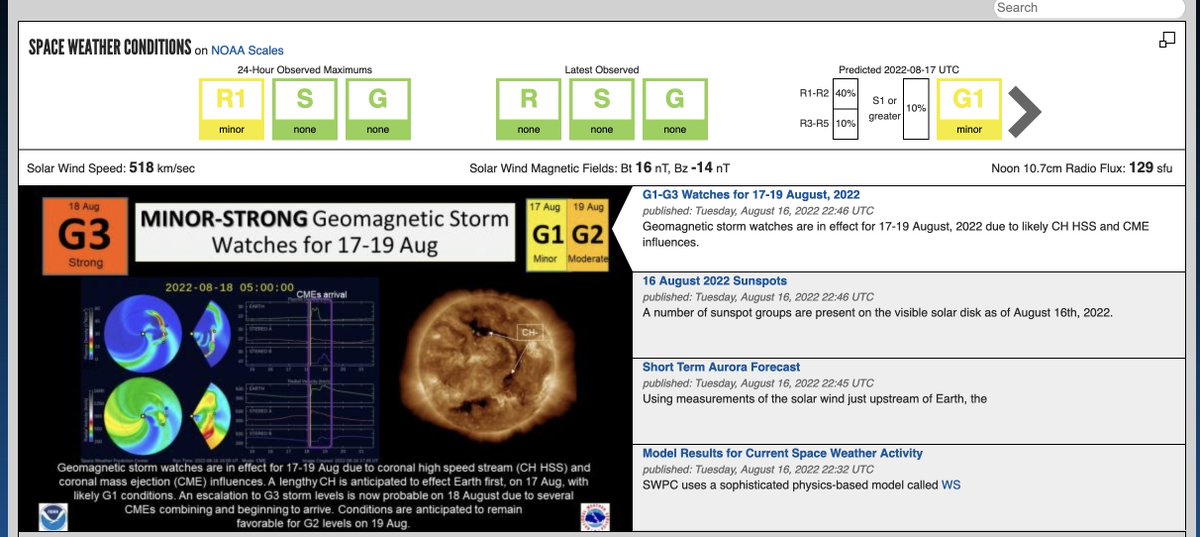Click the G none box under Latest Observed
The width and height of the screenshot is (1200, 537).
coord(675,108)
